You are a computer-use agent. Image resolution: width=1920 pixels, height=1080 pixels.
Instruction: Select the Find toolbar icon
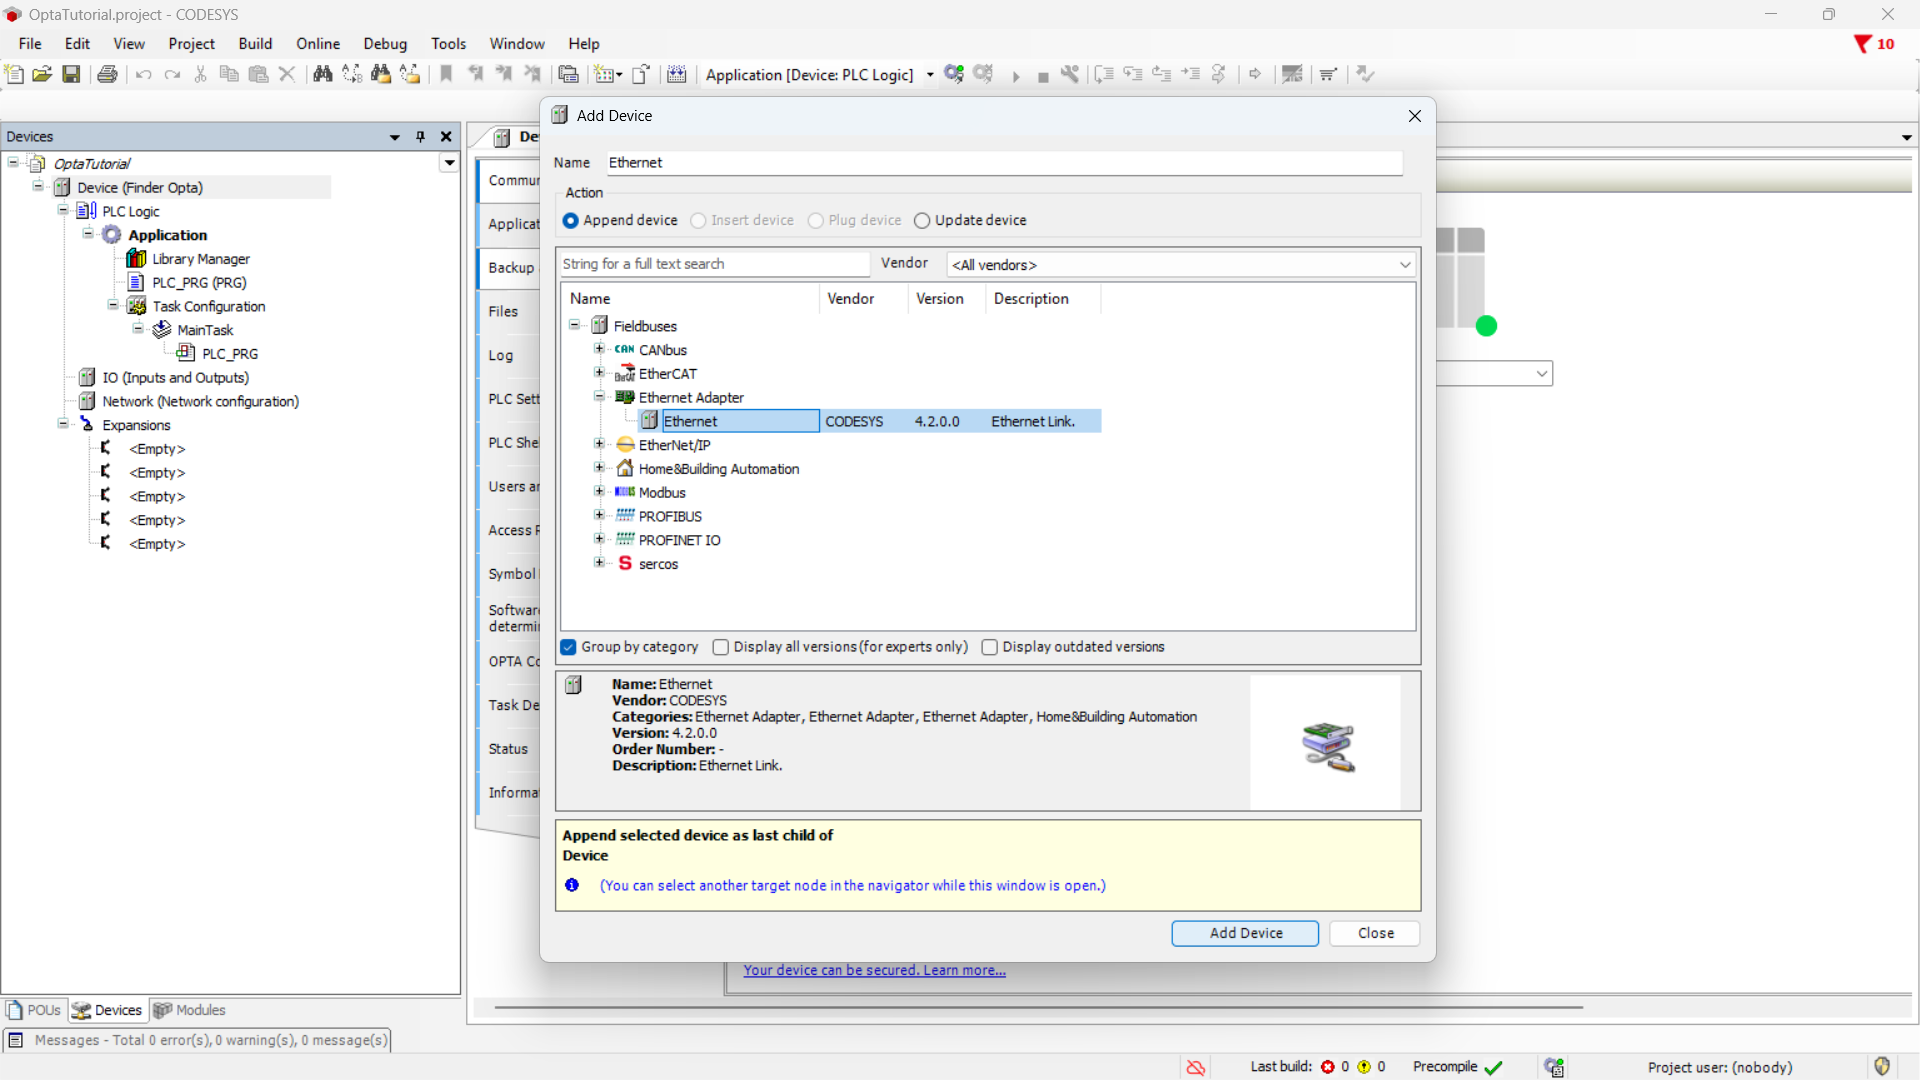point(323,74)
